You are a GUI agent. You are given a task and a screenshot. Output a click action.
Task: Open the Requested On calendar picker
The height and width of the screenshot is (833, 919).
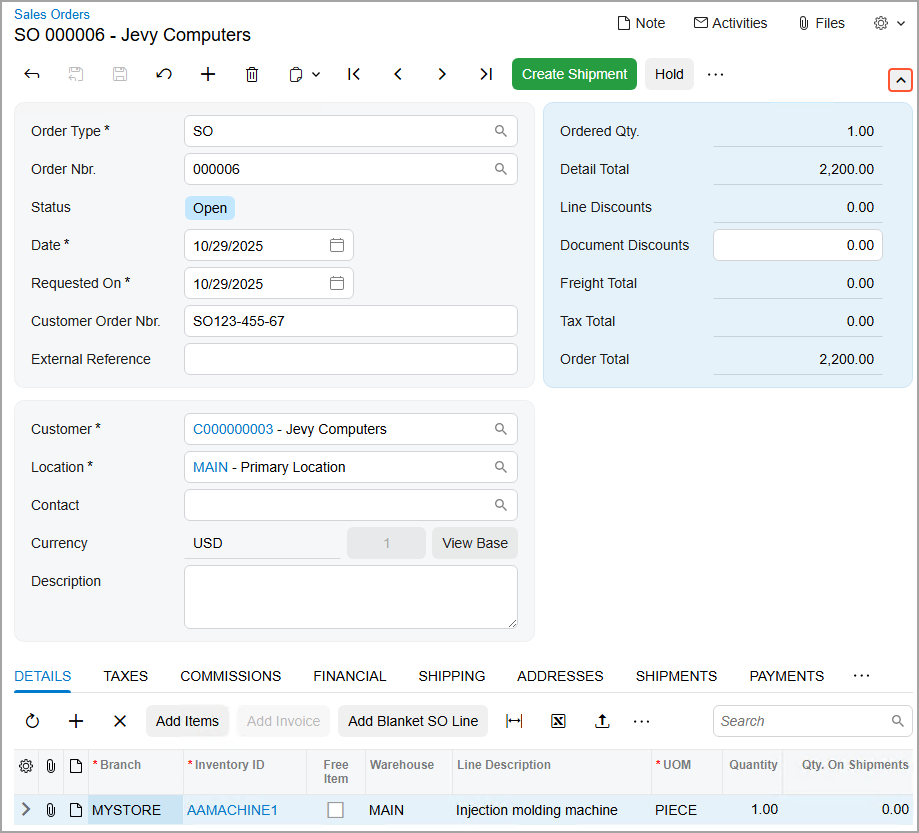[x=337, y=283]
